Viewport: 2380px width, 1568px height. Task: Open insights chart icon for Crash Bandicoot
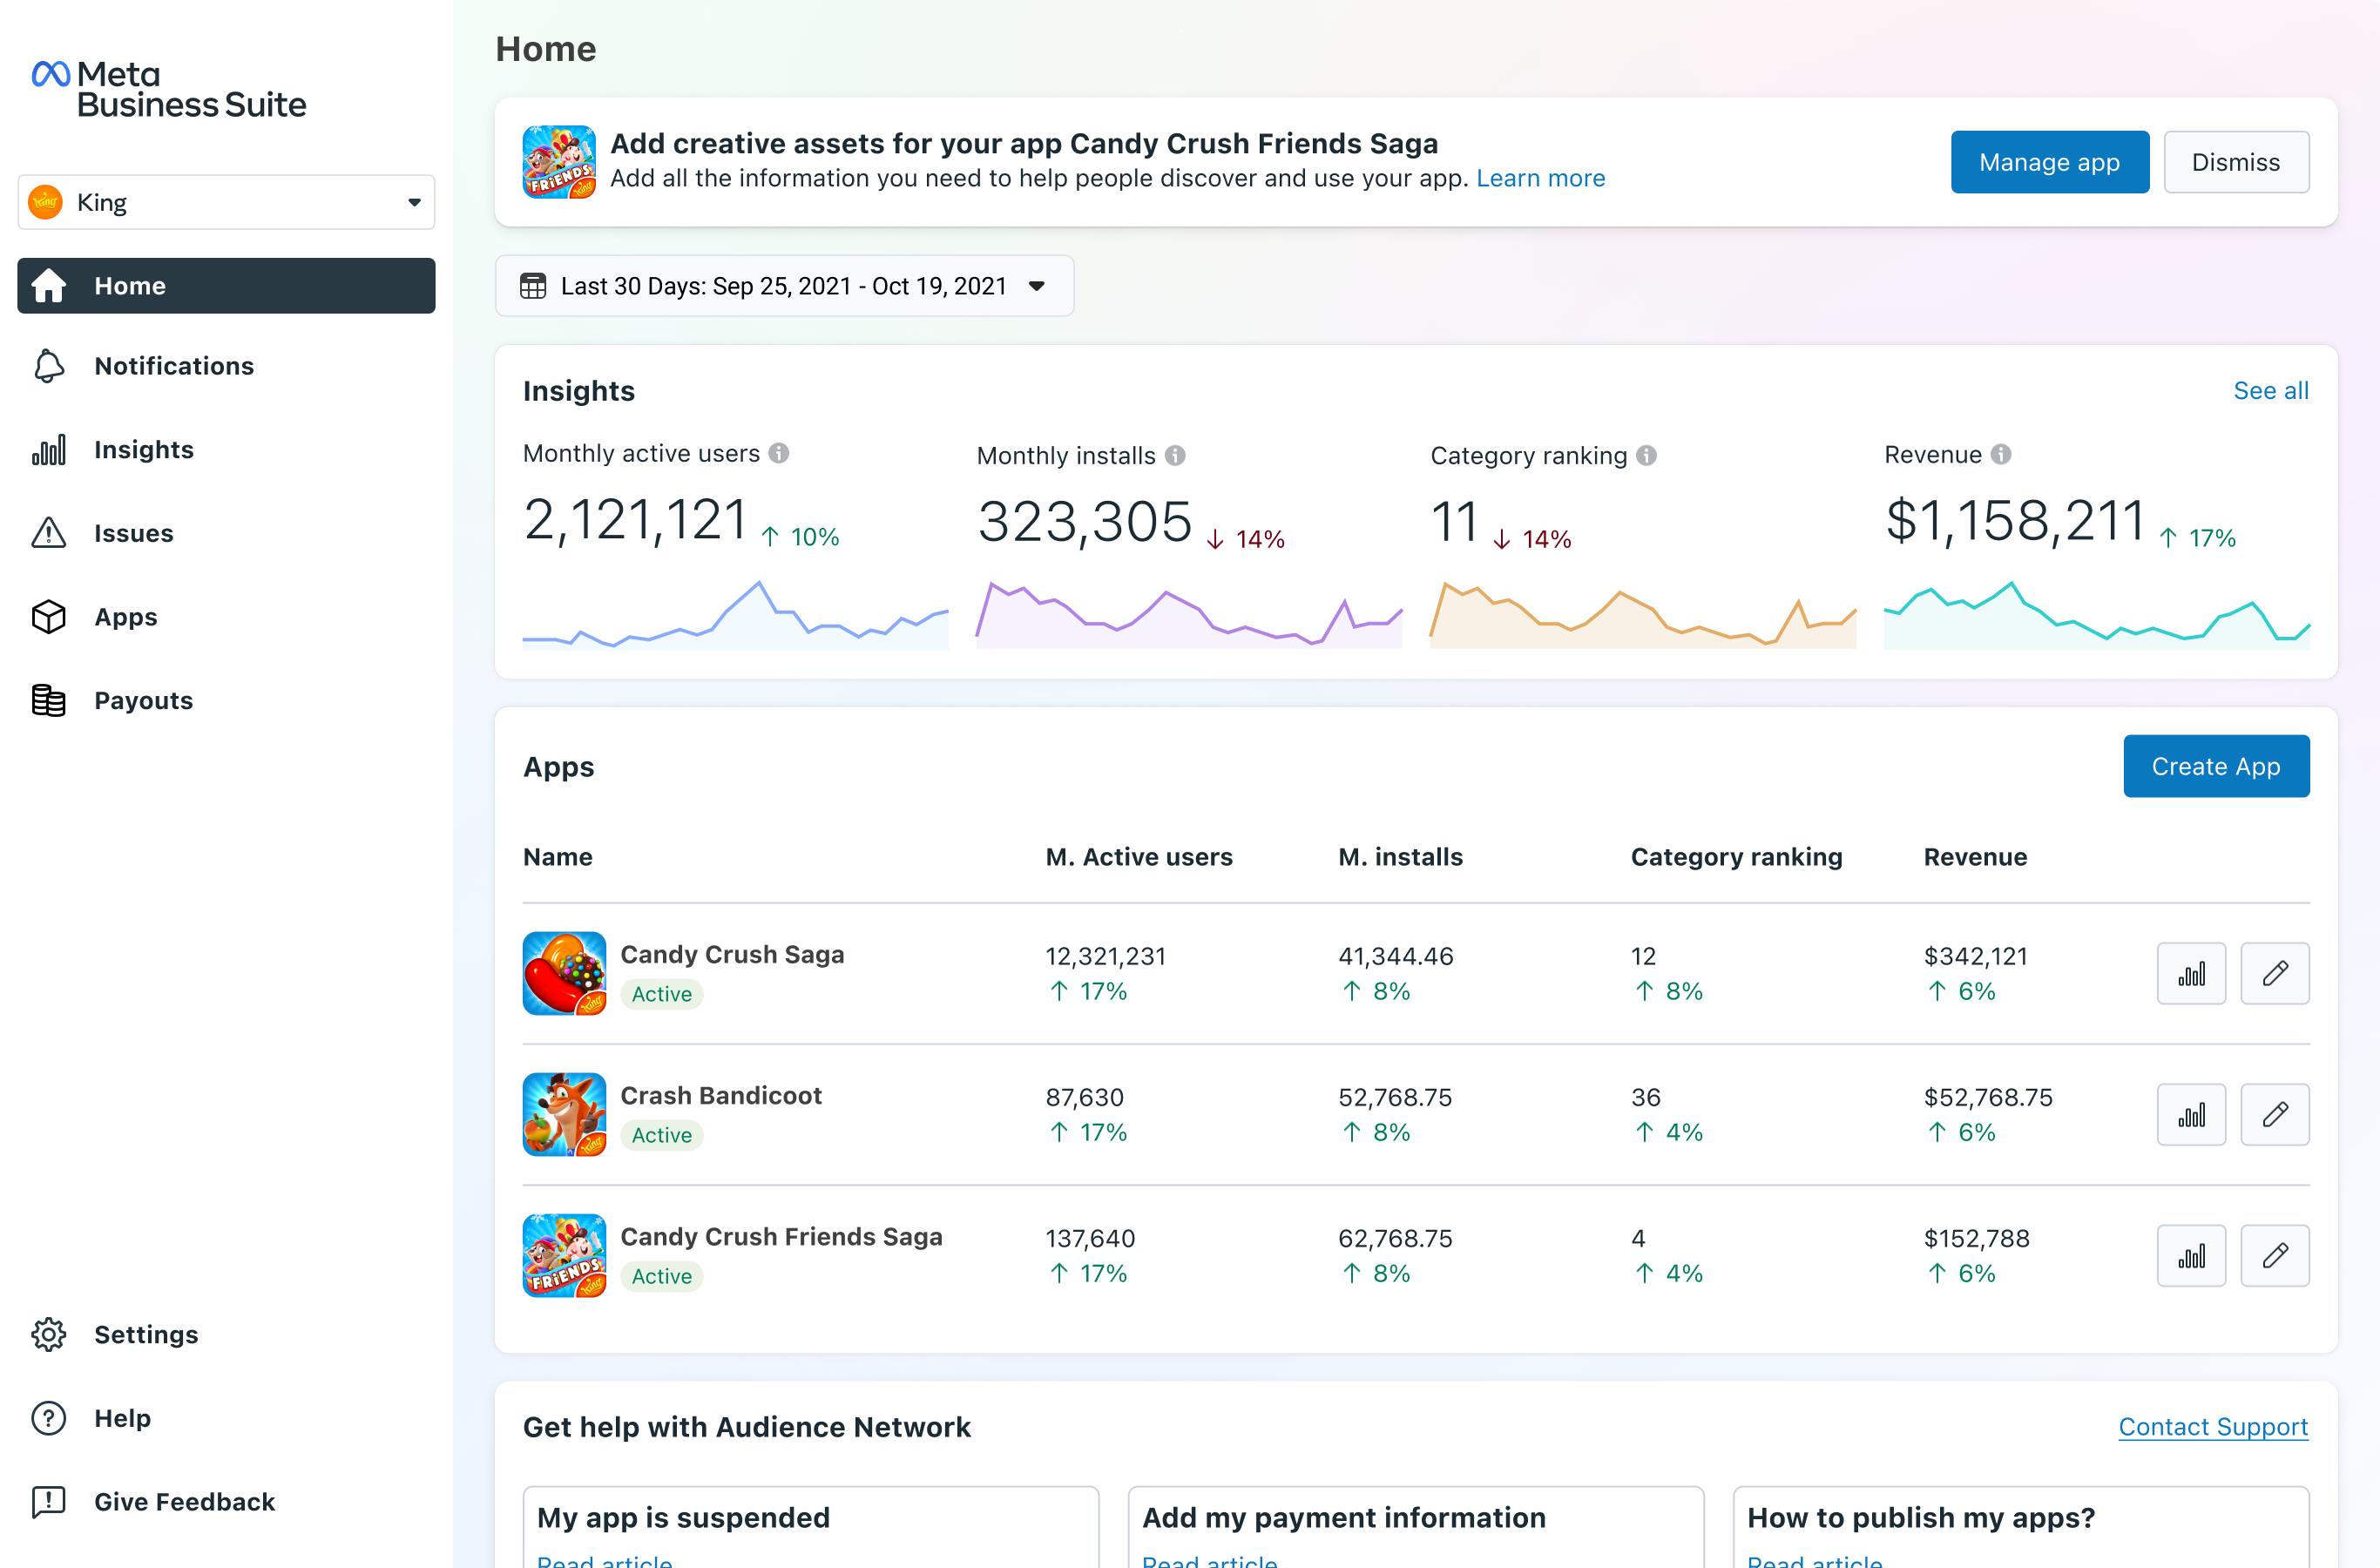coord(2191,1114)
